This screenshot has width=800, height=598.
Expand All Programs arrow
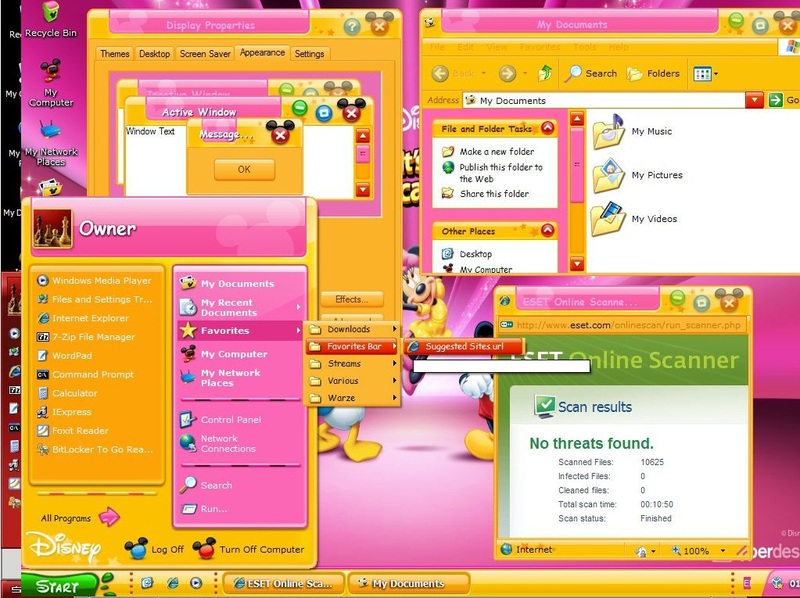point(109,517)
